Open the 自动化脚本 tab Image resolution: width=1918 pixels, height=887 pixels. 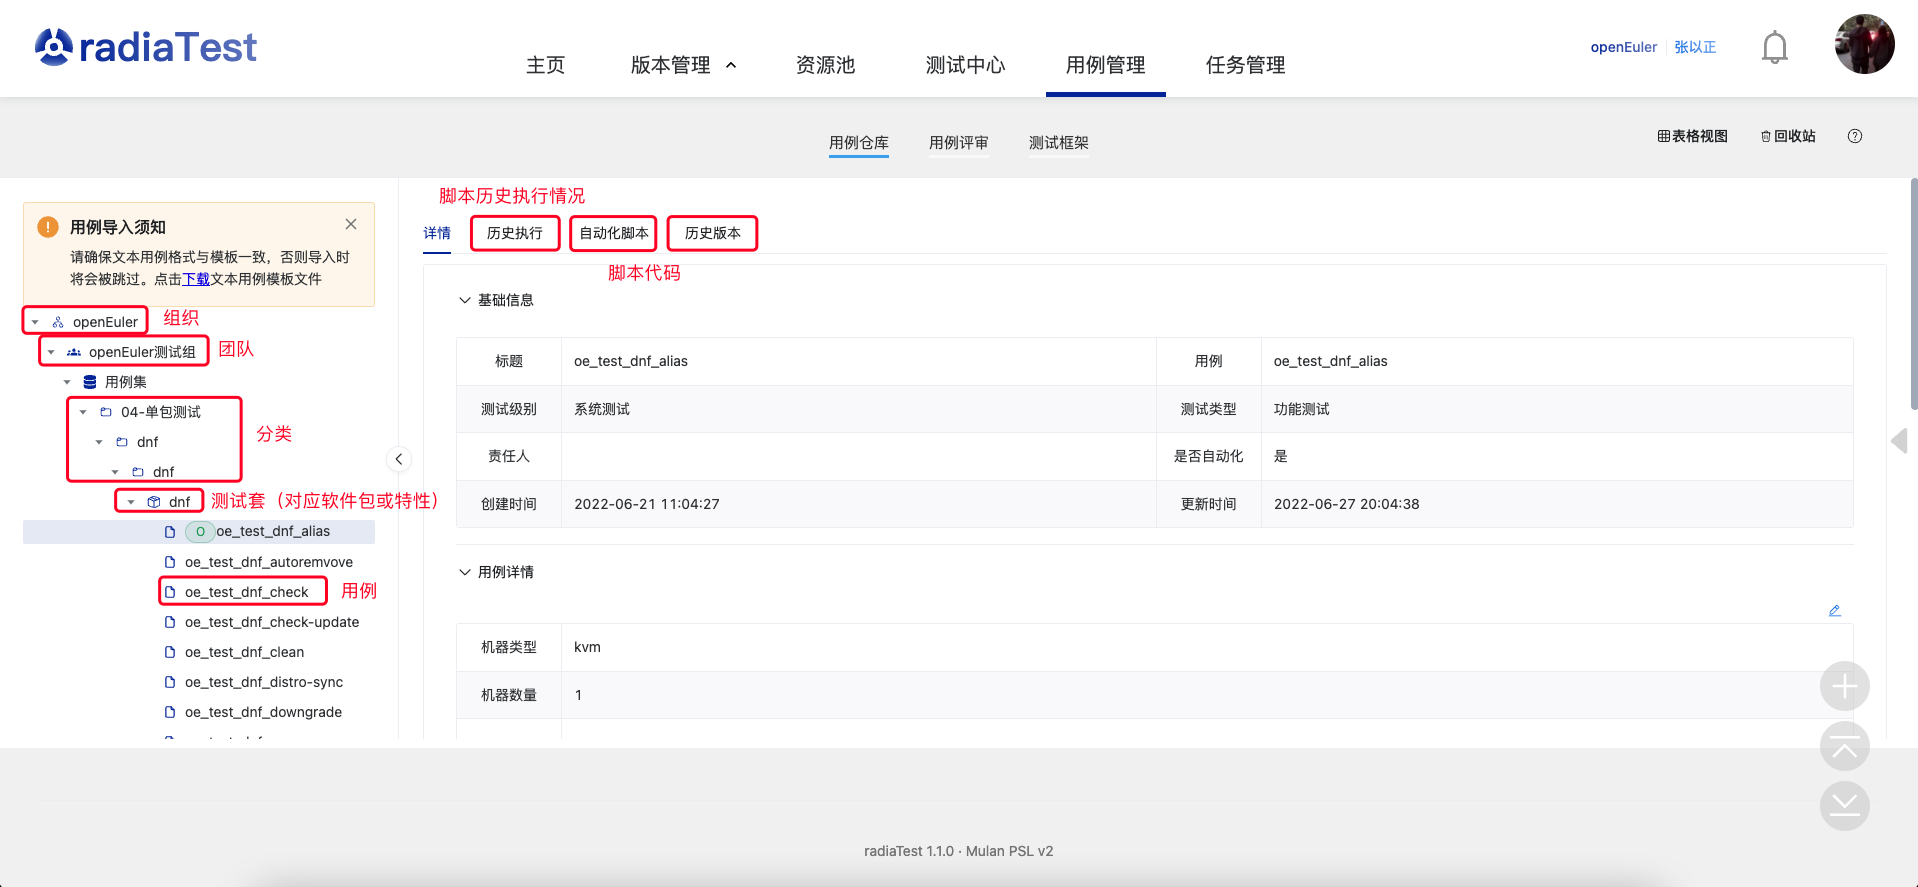(613, 233)
